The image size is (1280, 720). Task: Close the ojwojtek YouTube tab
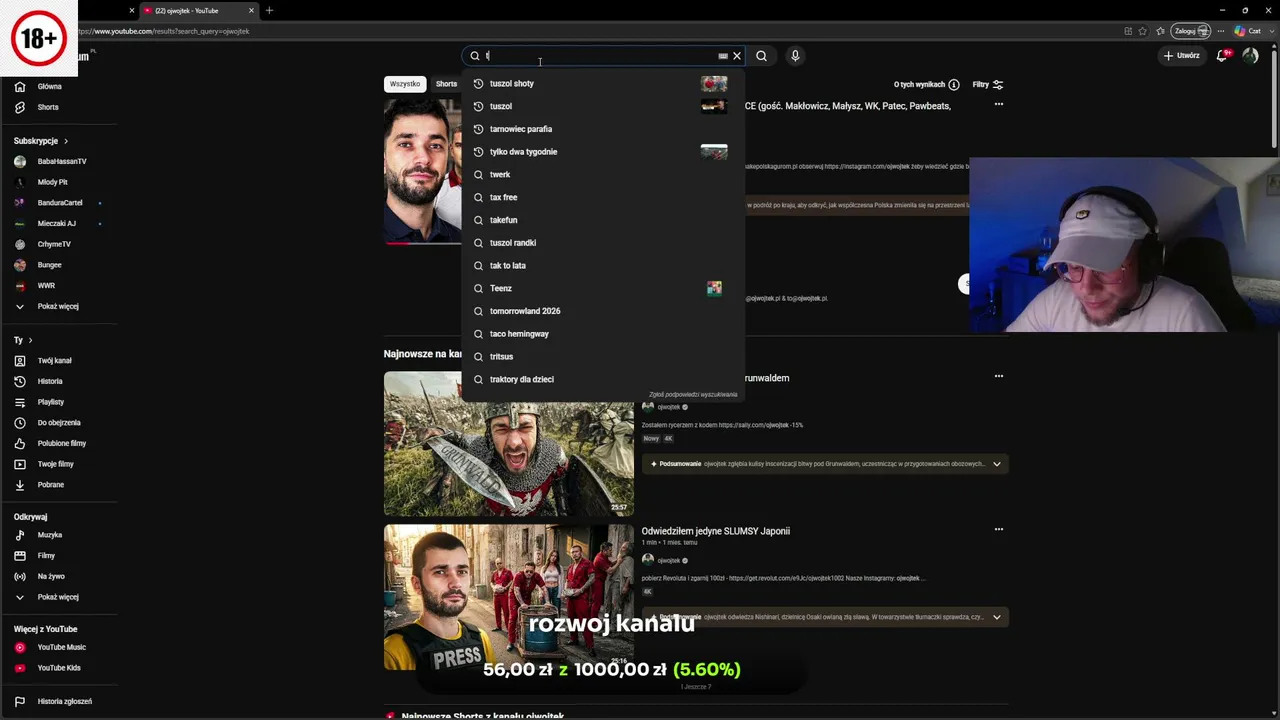(251, 10)
